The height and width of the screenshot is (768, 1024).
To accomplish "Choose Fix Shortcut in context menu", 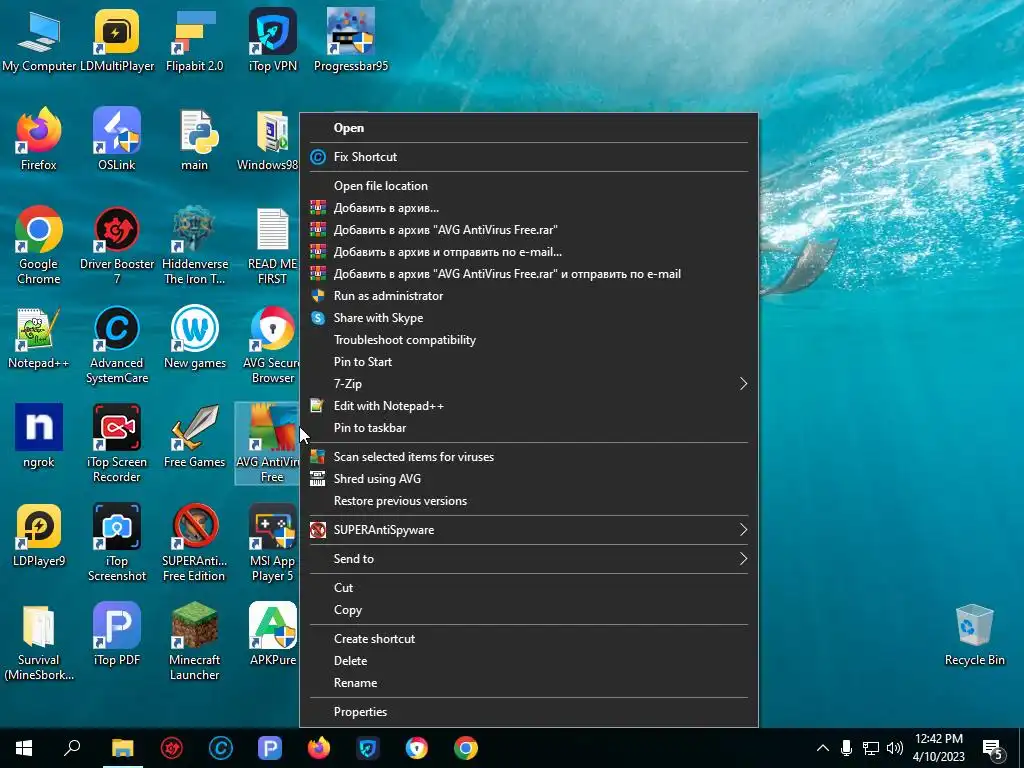I will pos(528,157).
